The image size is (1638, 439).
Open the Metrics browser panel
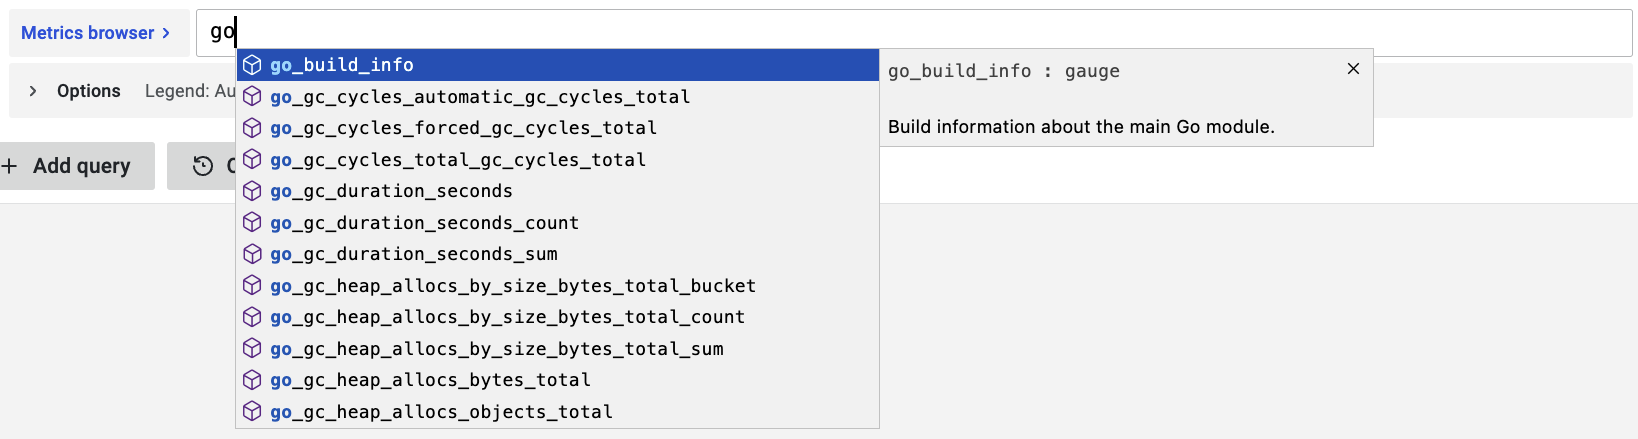[x=96, y=33]
